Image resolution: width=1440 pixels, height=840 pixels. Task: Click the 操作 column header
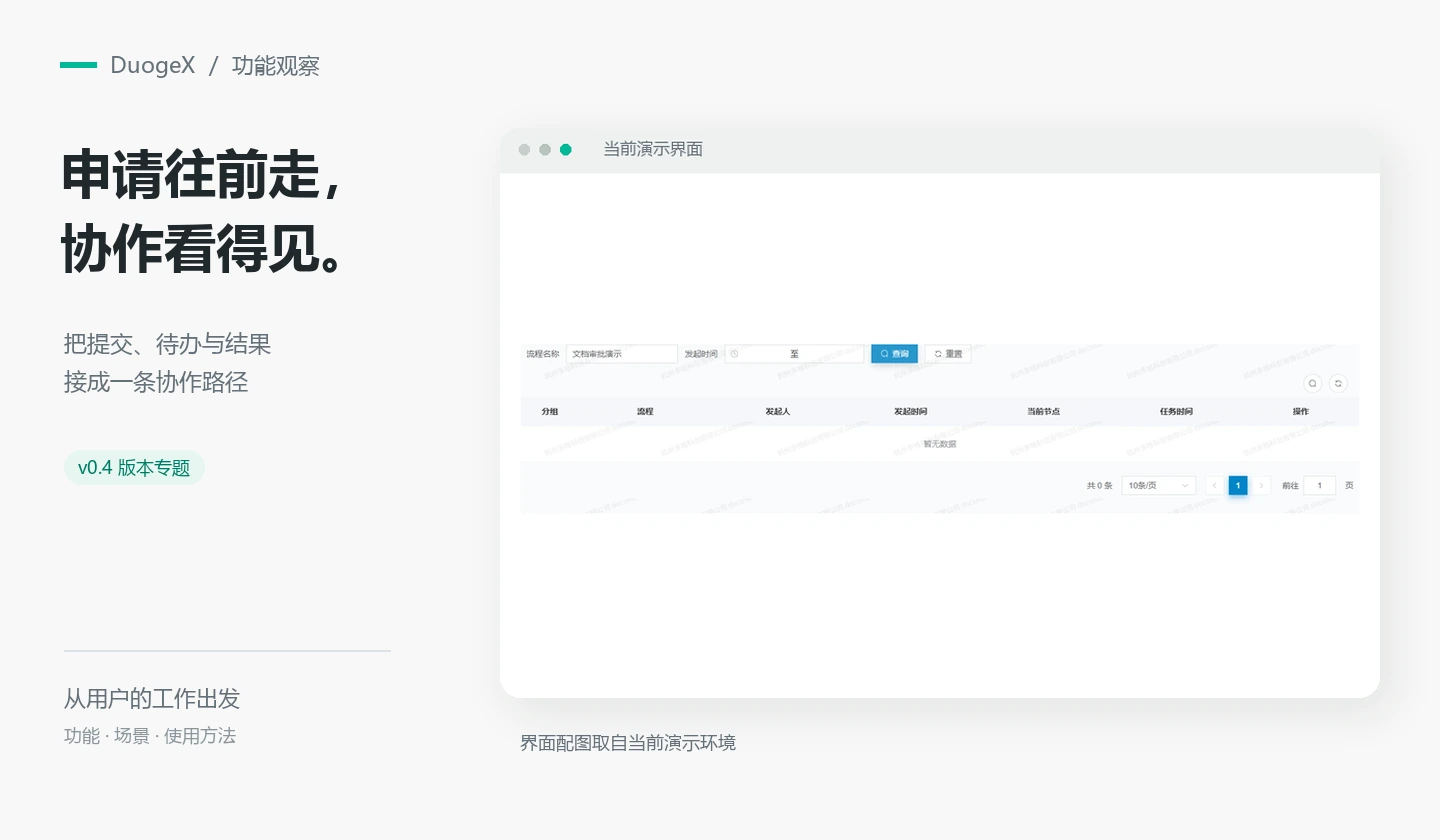[1300, 412]
